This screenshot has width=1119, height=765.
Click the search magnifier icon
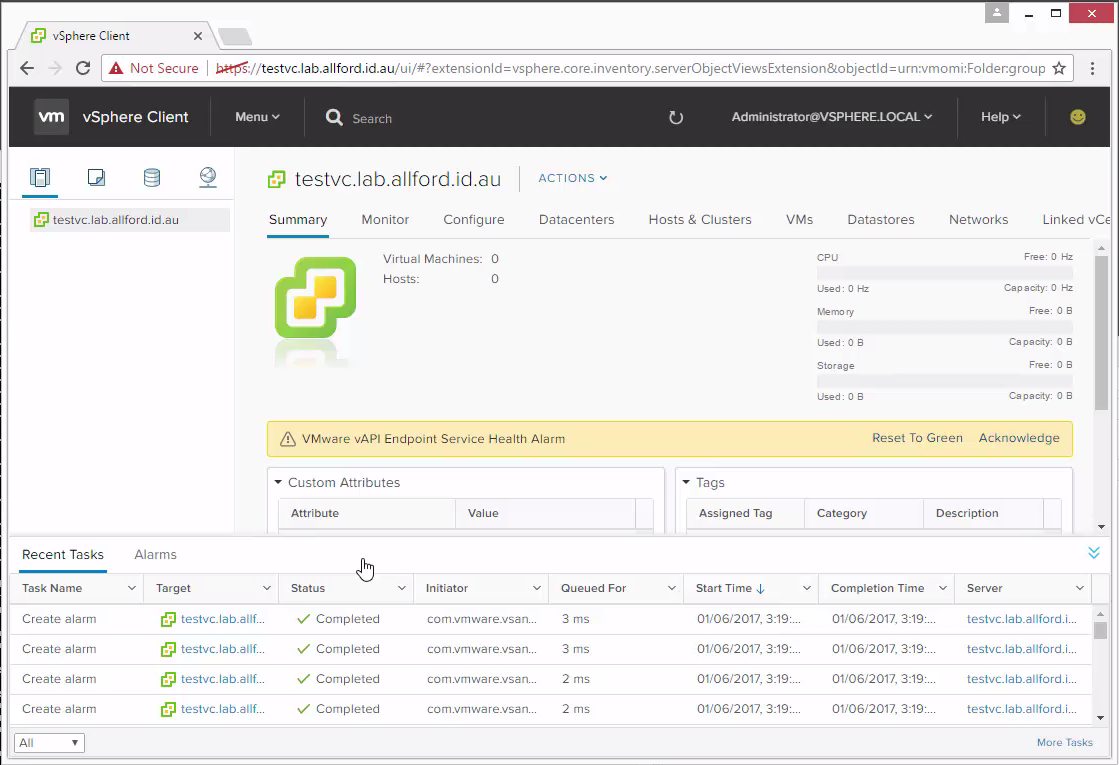point(334,117)
